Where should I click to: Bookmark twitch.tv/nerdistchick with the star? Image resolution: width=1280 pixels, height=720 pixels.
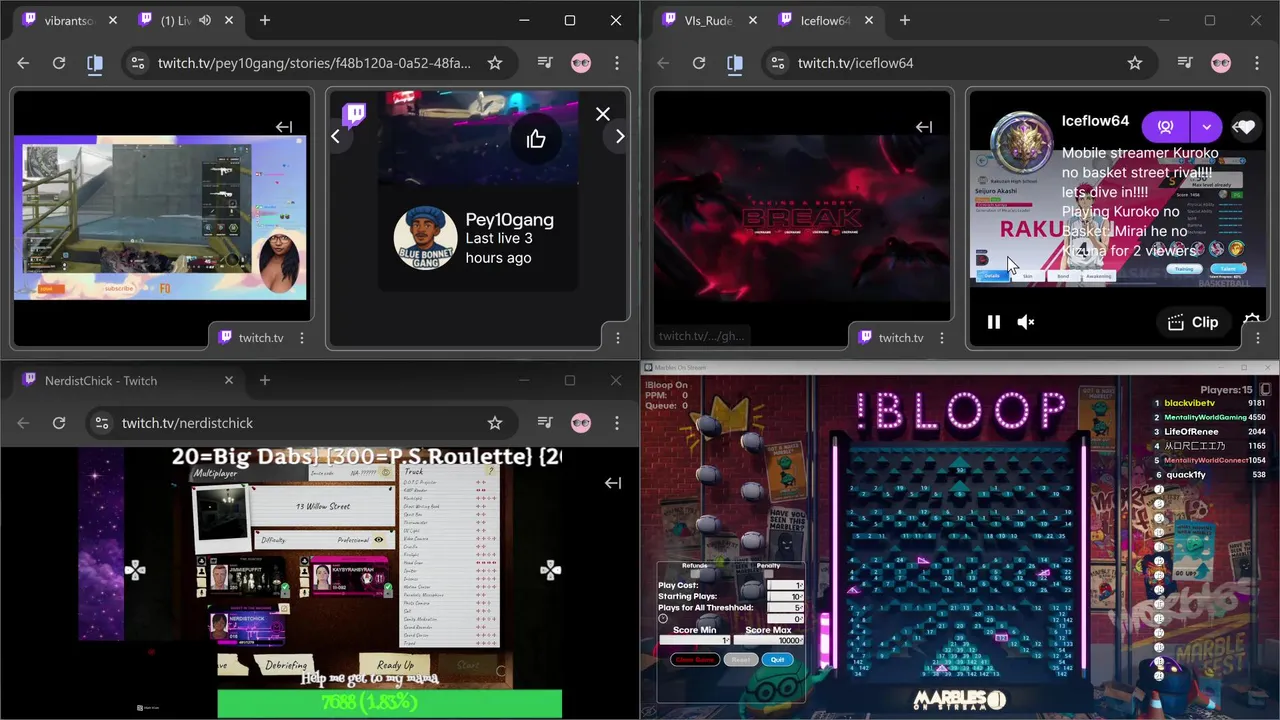tap(494, 423)
